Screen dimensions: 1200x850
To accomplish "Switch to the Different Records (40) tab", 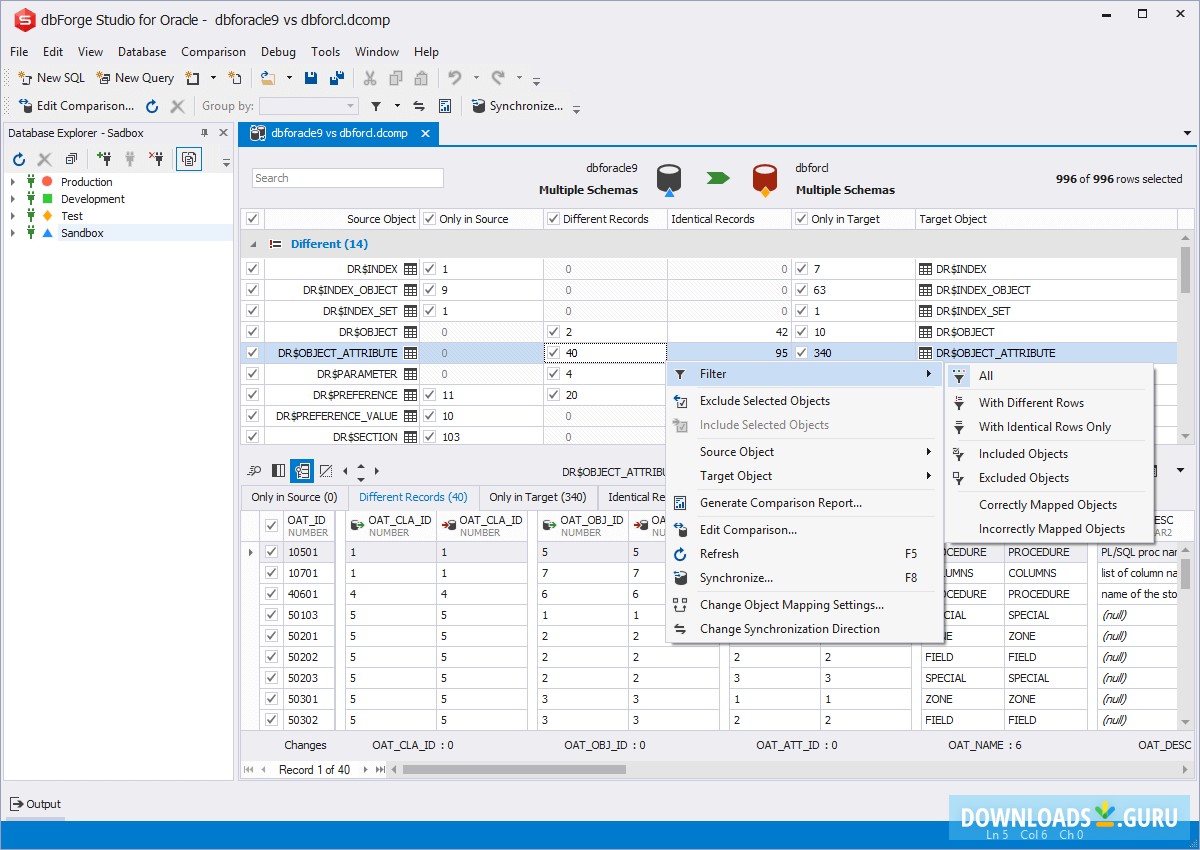I will click(413, 496).
